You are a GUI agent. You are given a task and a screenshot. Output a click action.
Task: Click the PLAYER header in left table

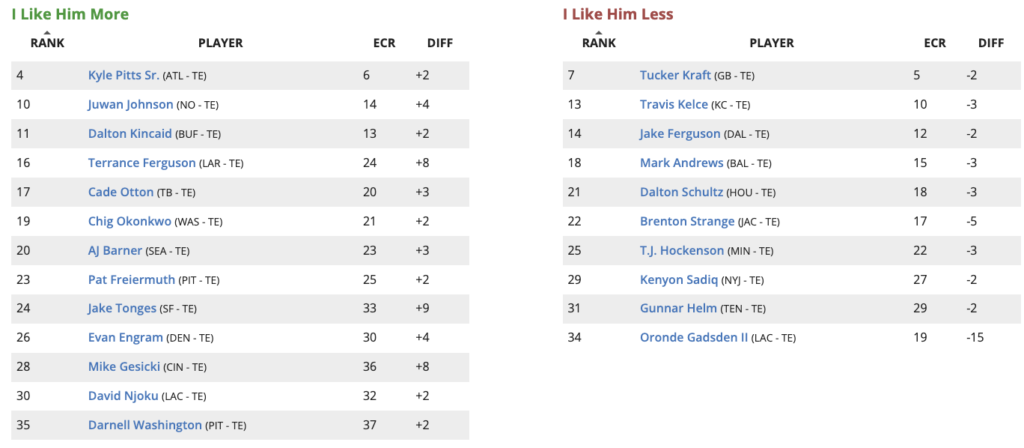[220, 43]
